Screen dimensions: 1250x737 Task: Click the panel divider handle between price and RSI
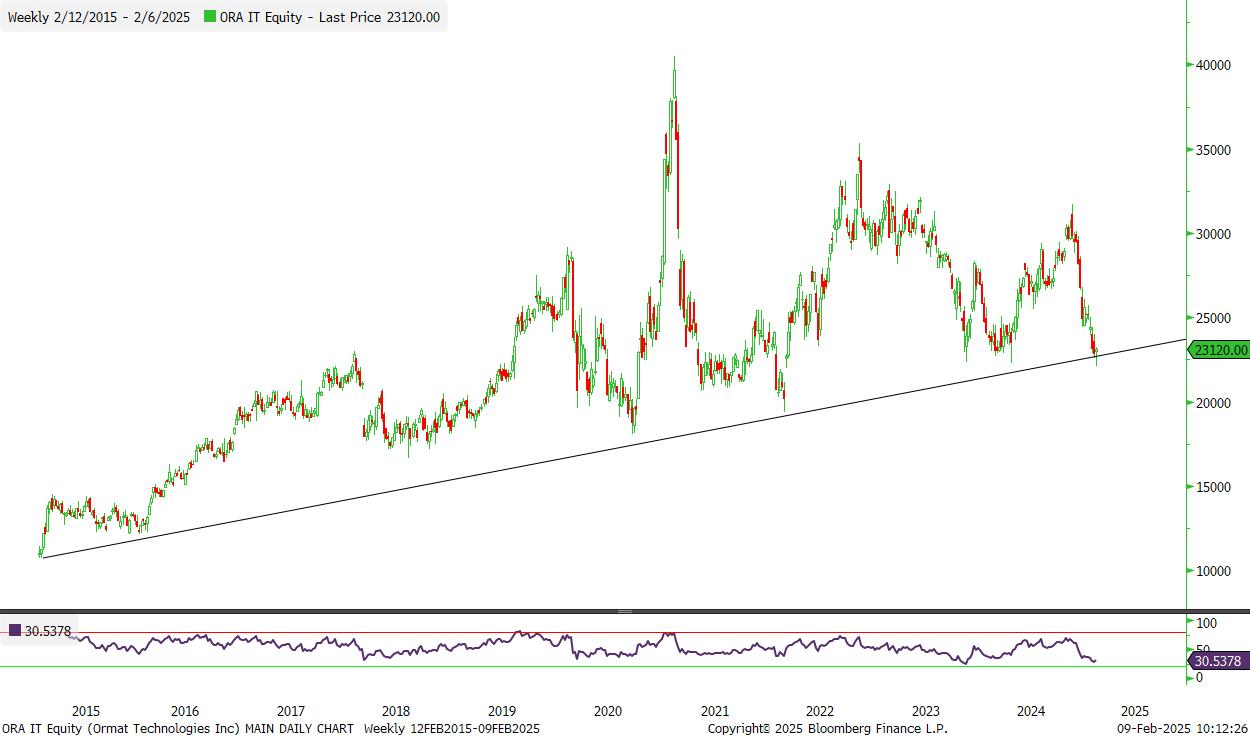click(x=626, y=610)
